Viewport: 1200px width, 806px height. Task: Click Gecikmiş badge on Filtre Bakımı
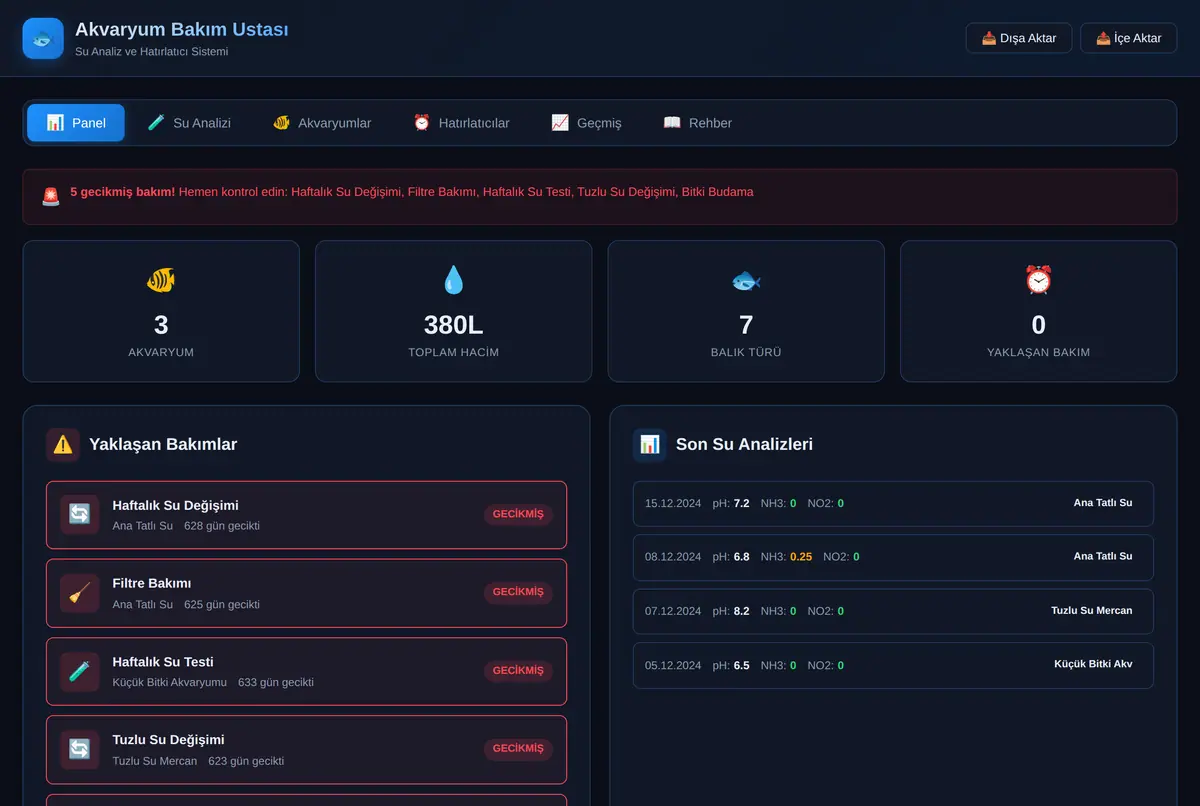(x=518, y=592)
